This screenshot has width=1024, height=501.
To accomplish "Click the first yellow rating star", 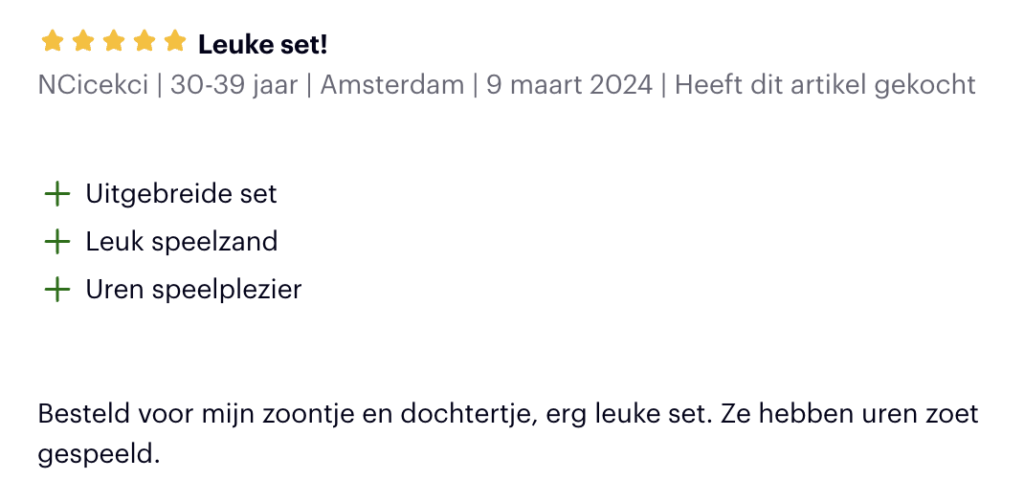I will [x=52, y=41].
